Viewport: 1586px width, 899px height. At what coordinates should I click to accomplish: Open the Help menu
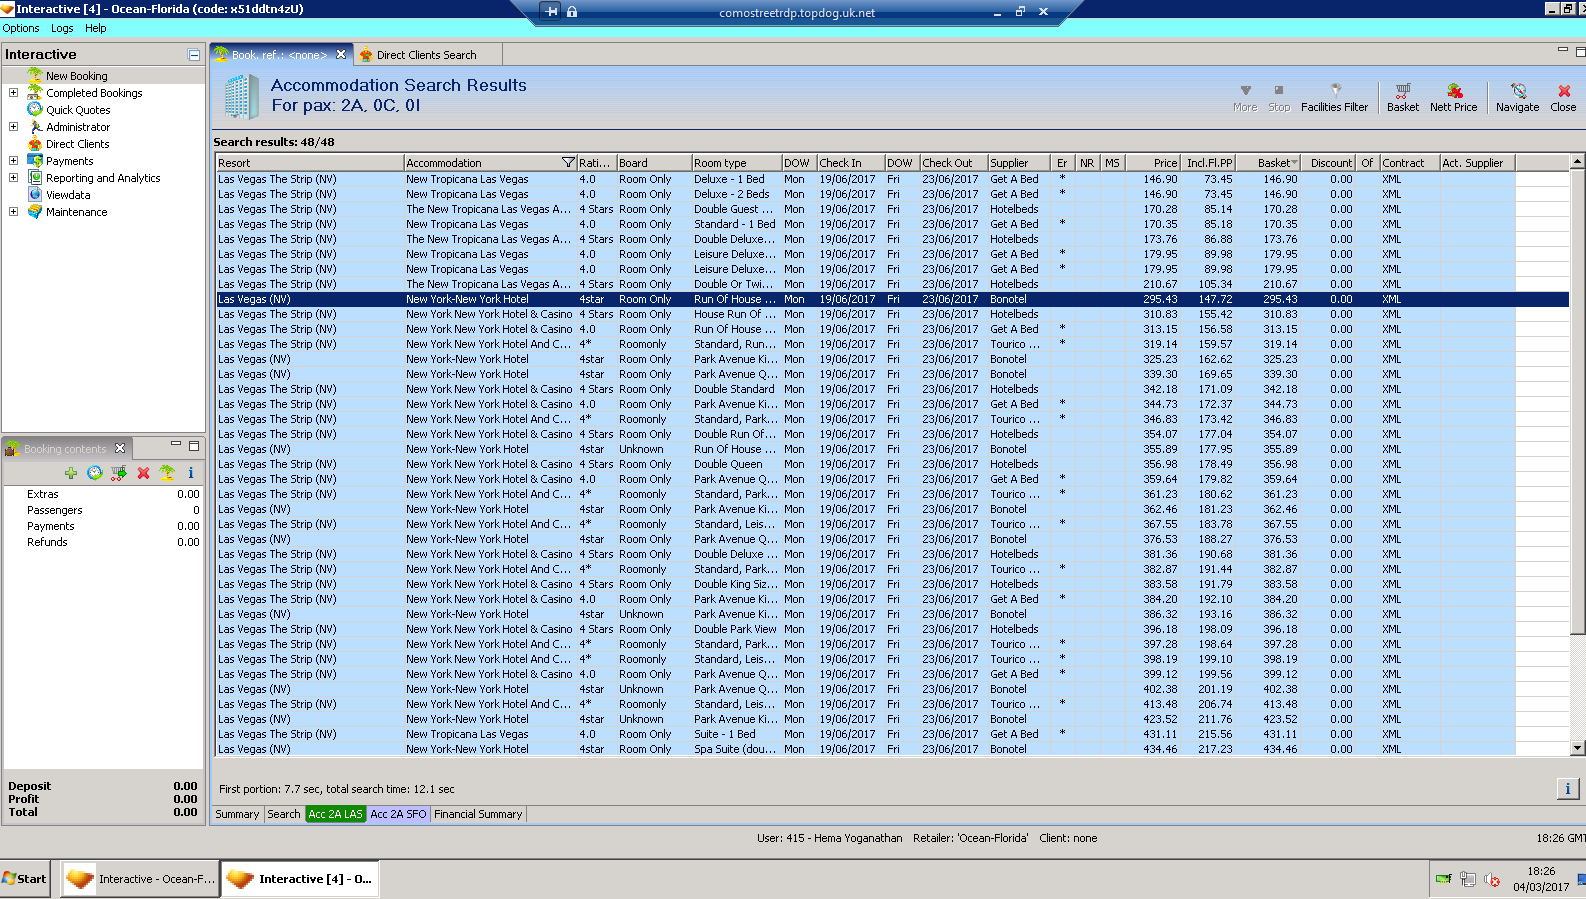(x=95, y=28)
